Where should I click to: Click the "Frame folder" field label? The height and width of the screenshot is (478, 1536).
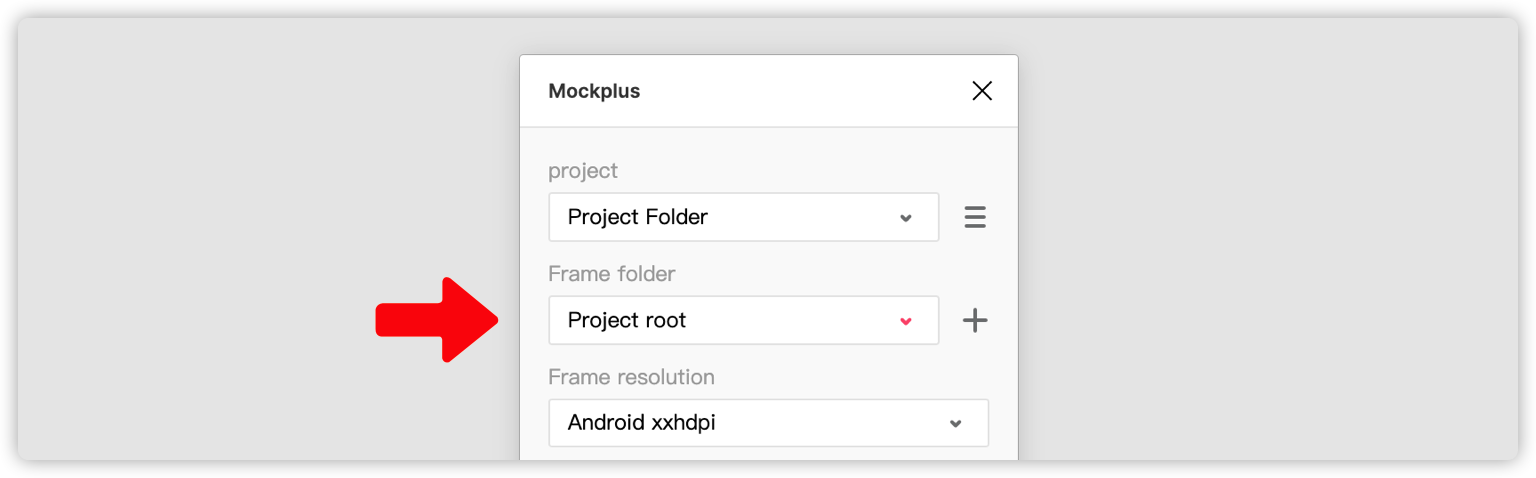point(612,274)
